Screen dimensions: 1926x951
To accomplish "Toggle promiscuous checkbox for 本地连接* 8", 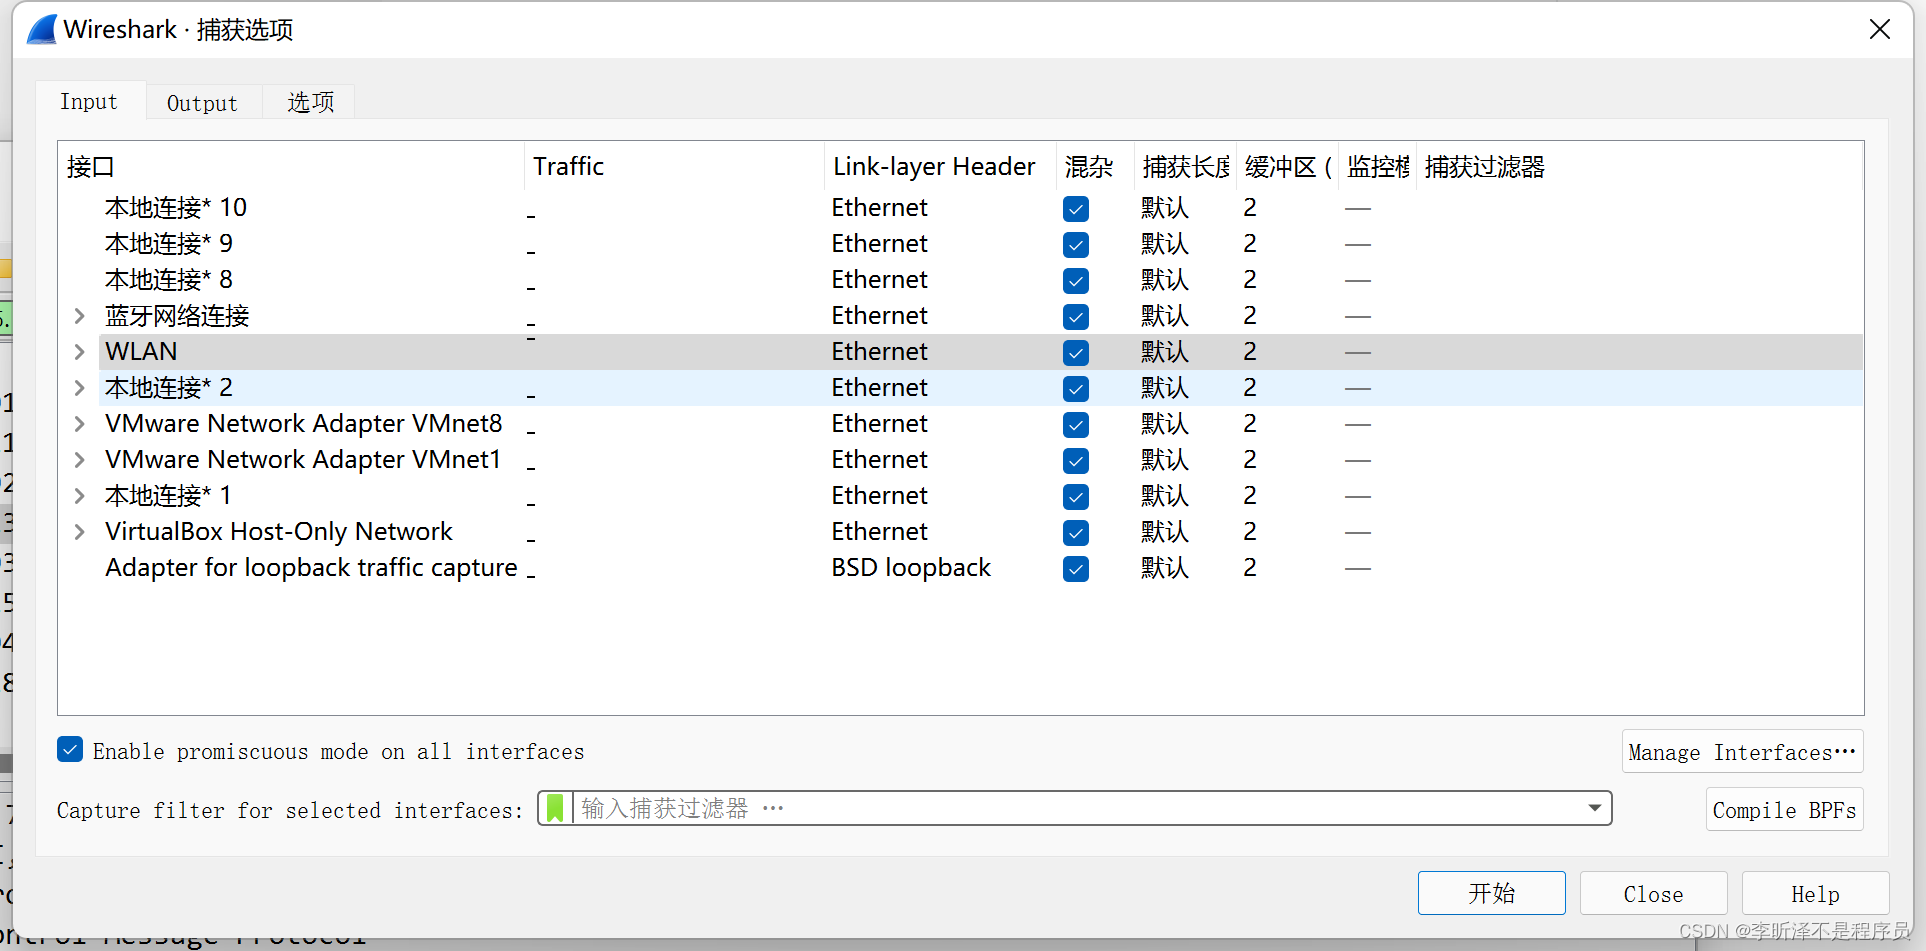I will point(1076,281).
